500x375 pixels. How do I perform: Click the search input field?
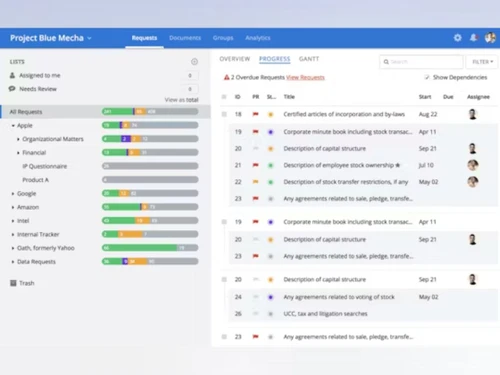tap(421, 62)
